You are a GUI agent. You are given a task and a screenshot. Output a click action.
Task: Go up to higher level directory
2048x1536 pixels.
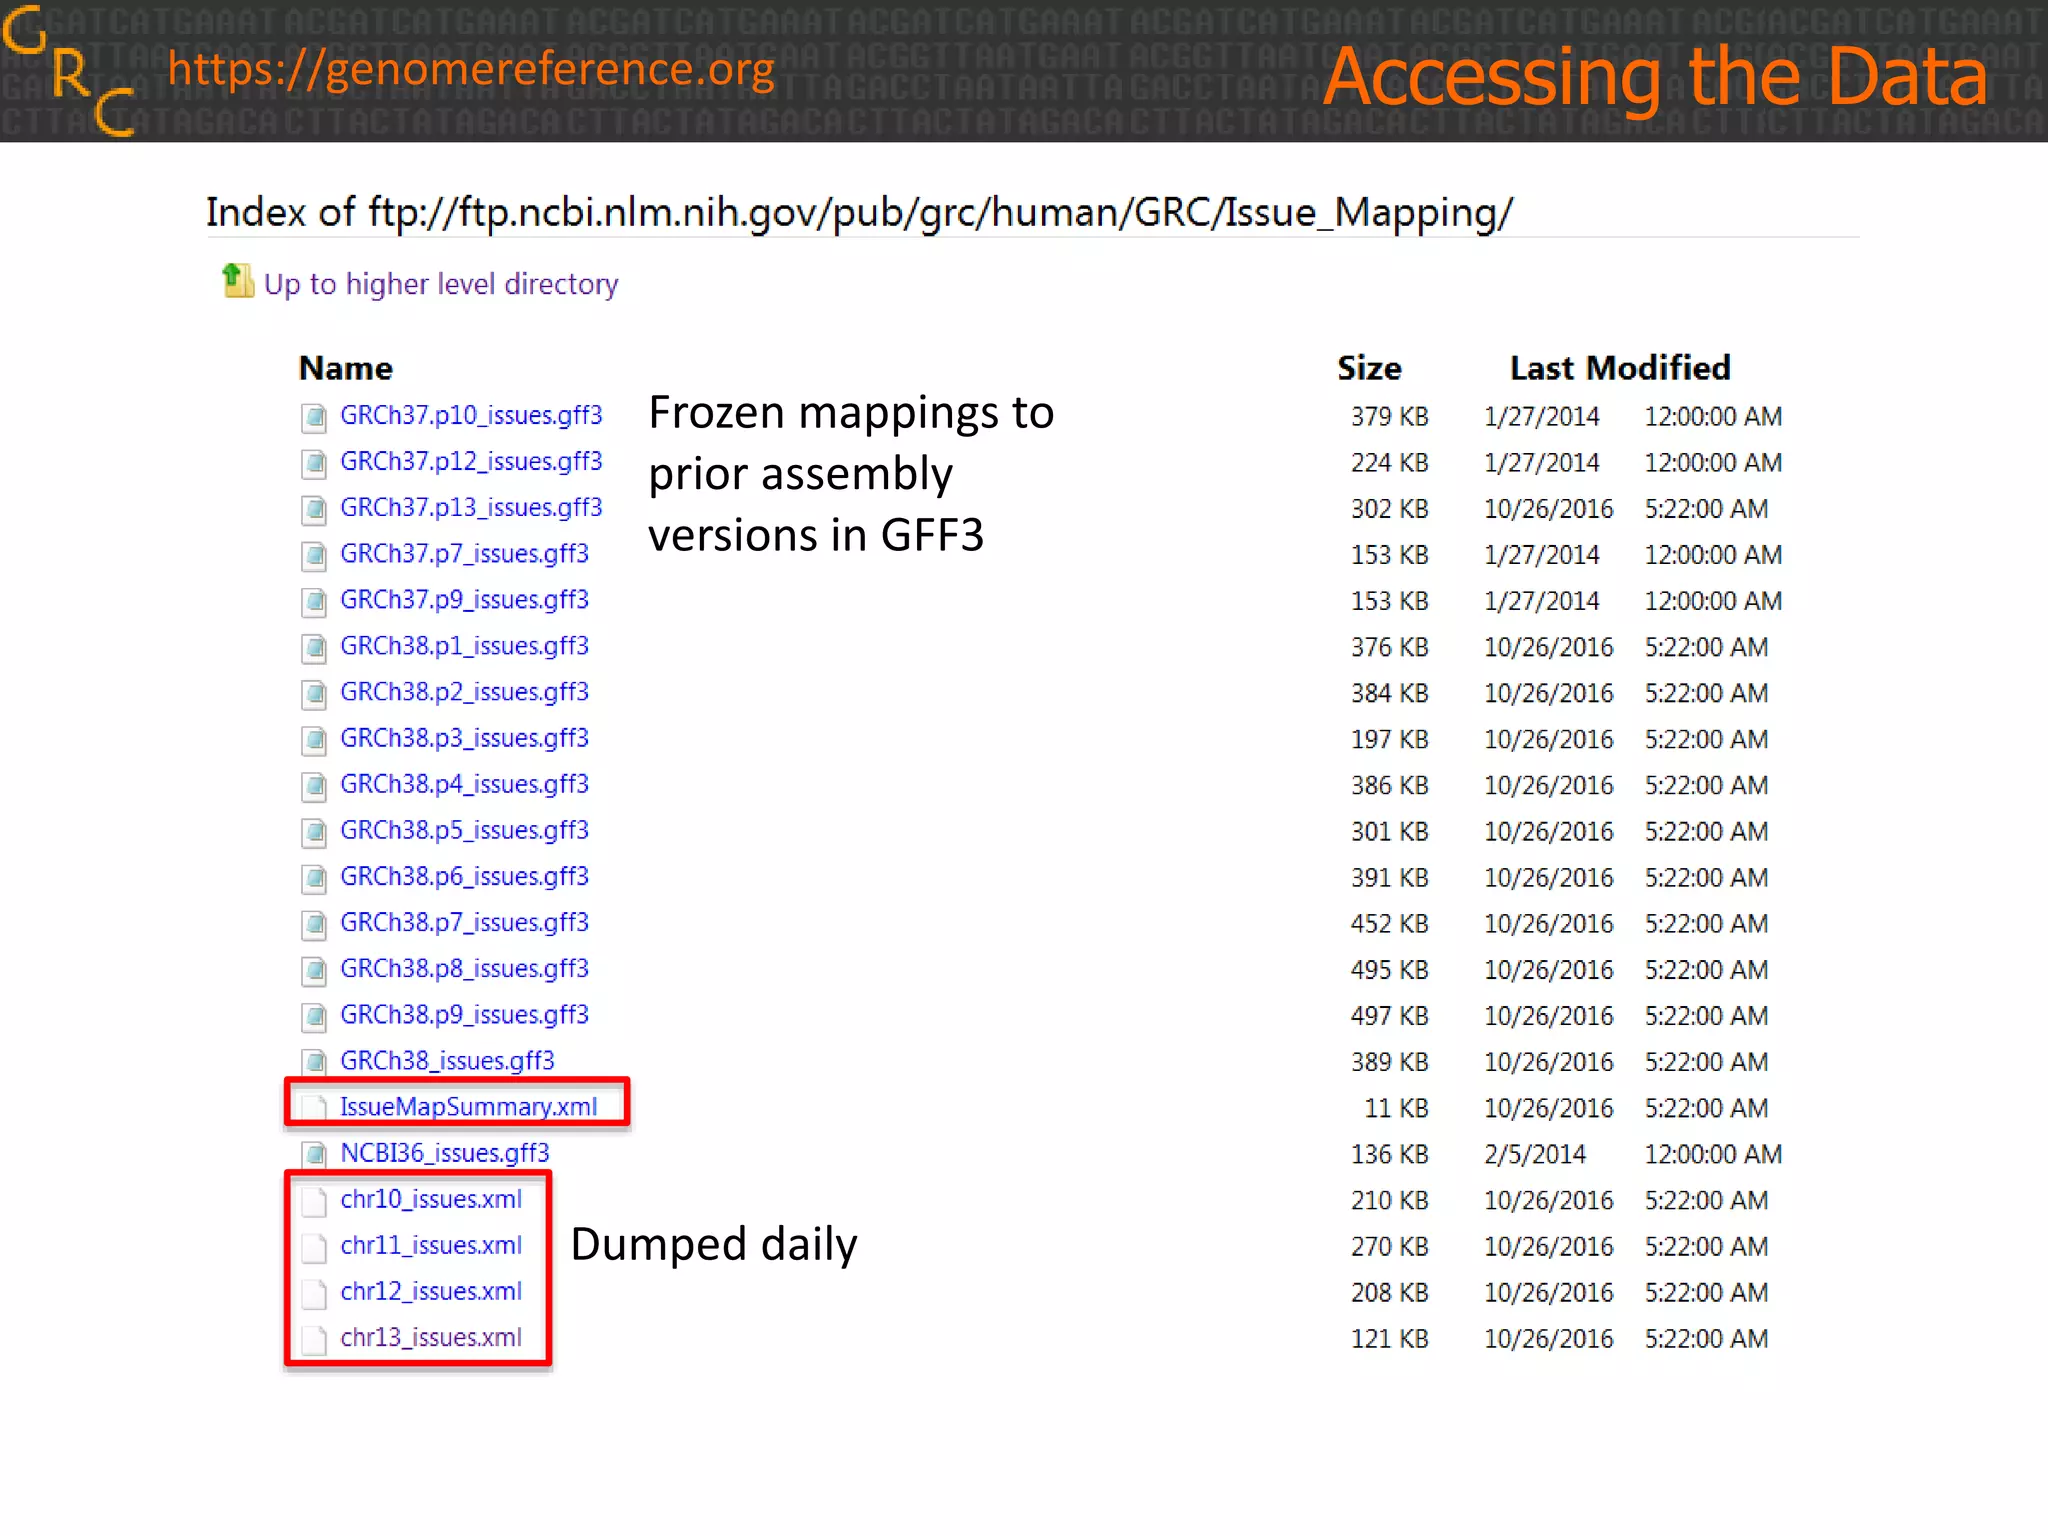click(x=441, y=284)
